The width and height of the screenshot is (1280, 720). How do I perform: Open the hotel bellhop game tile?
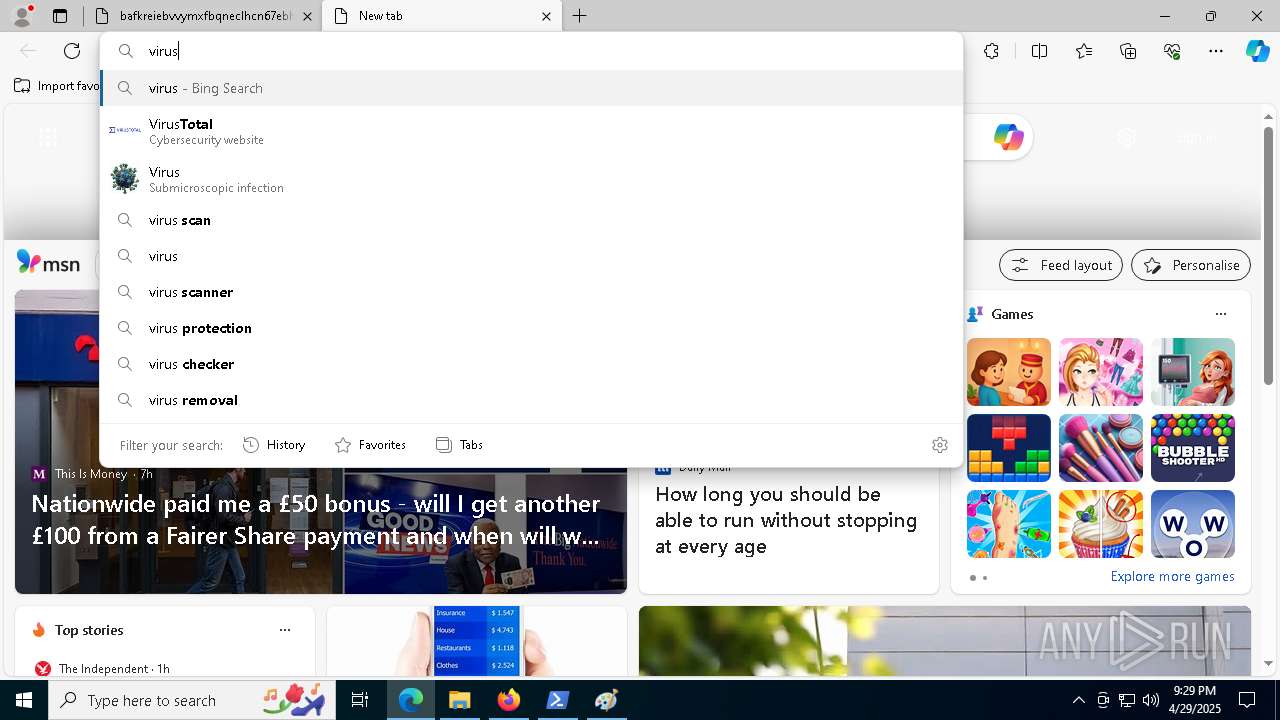(1009, 372)
